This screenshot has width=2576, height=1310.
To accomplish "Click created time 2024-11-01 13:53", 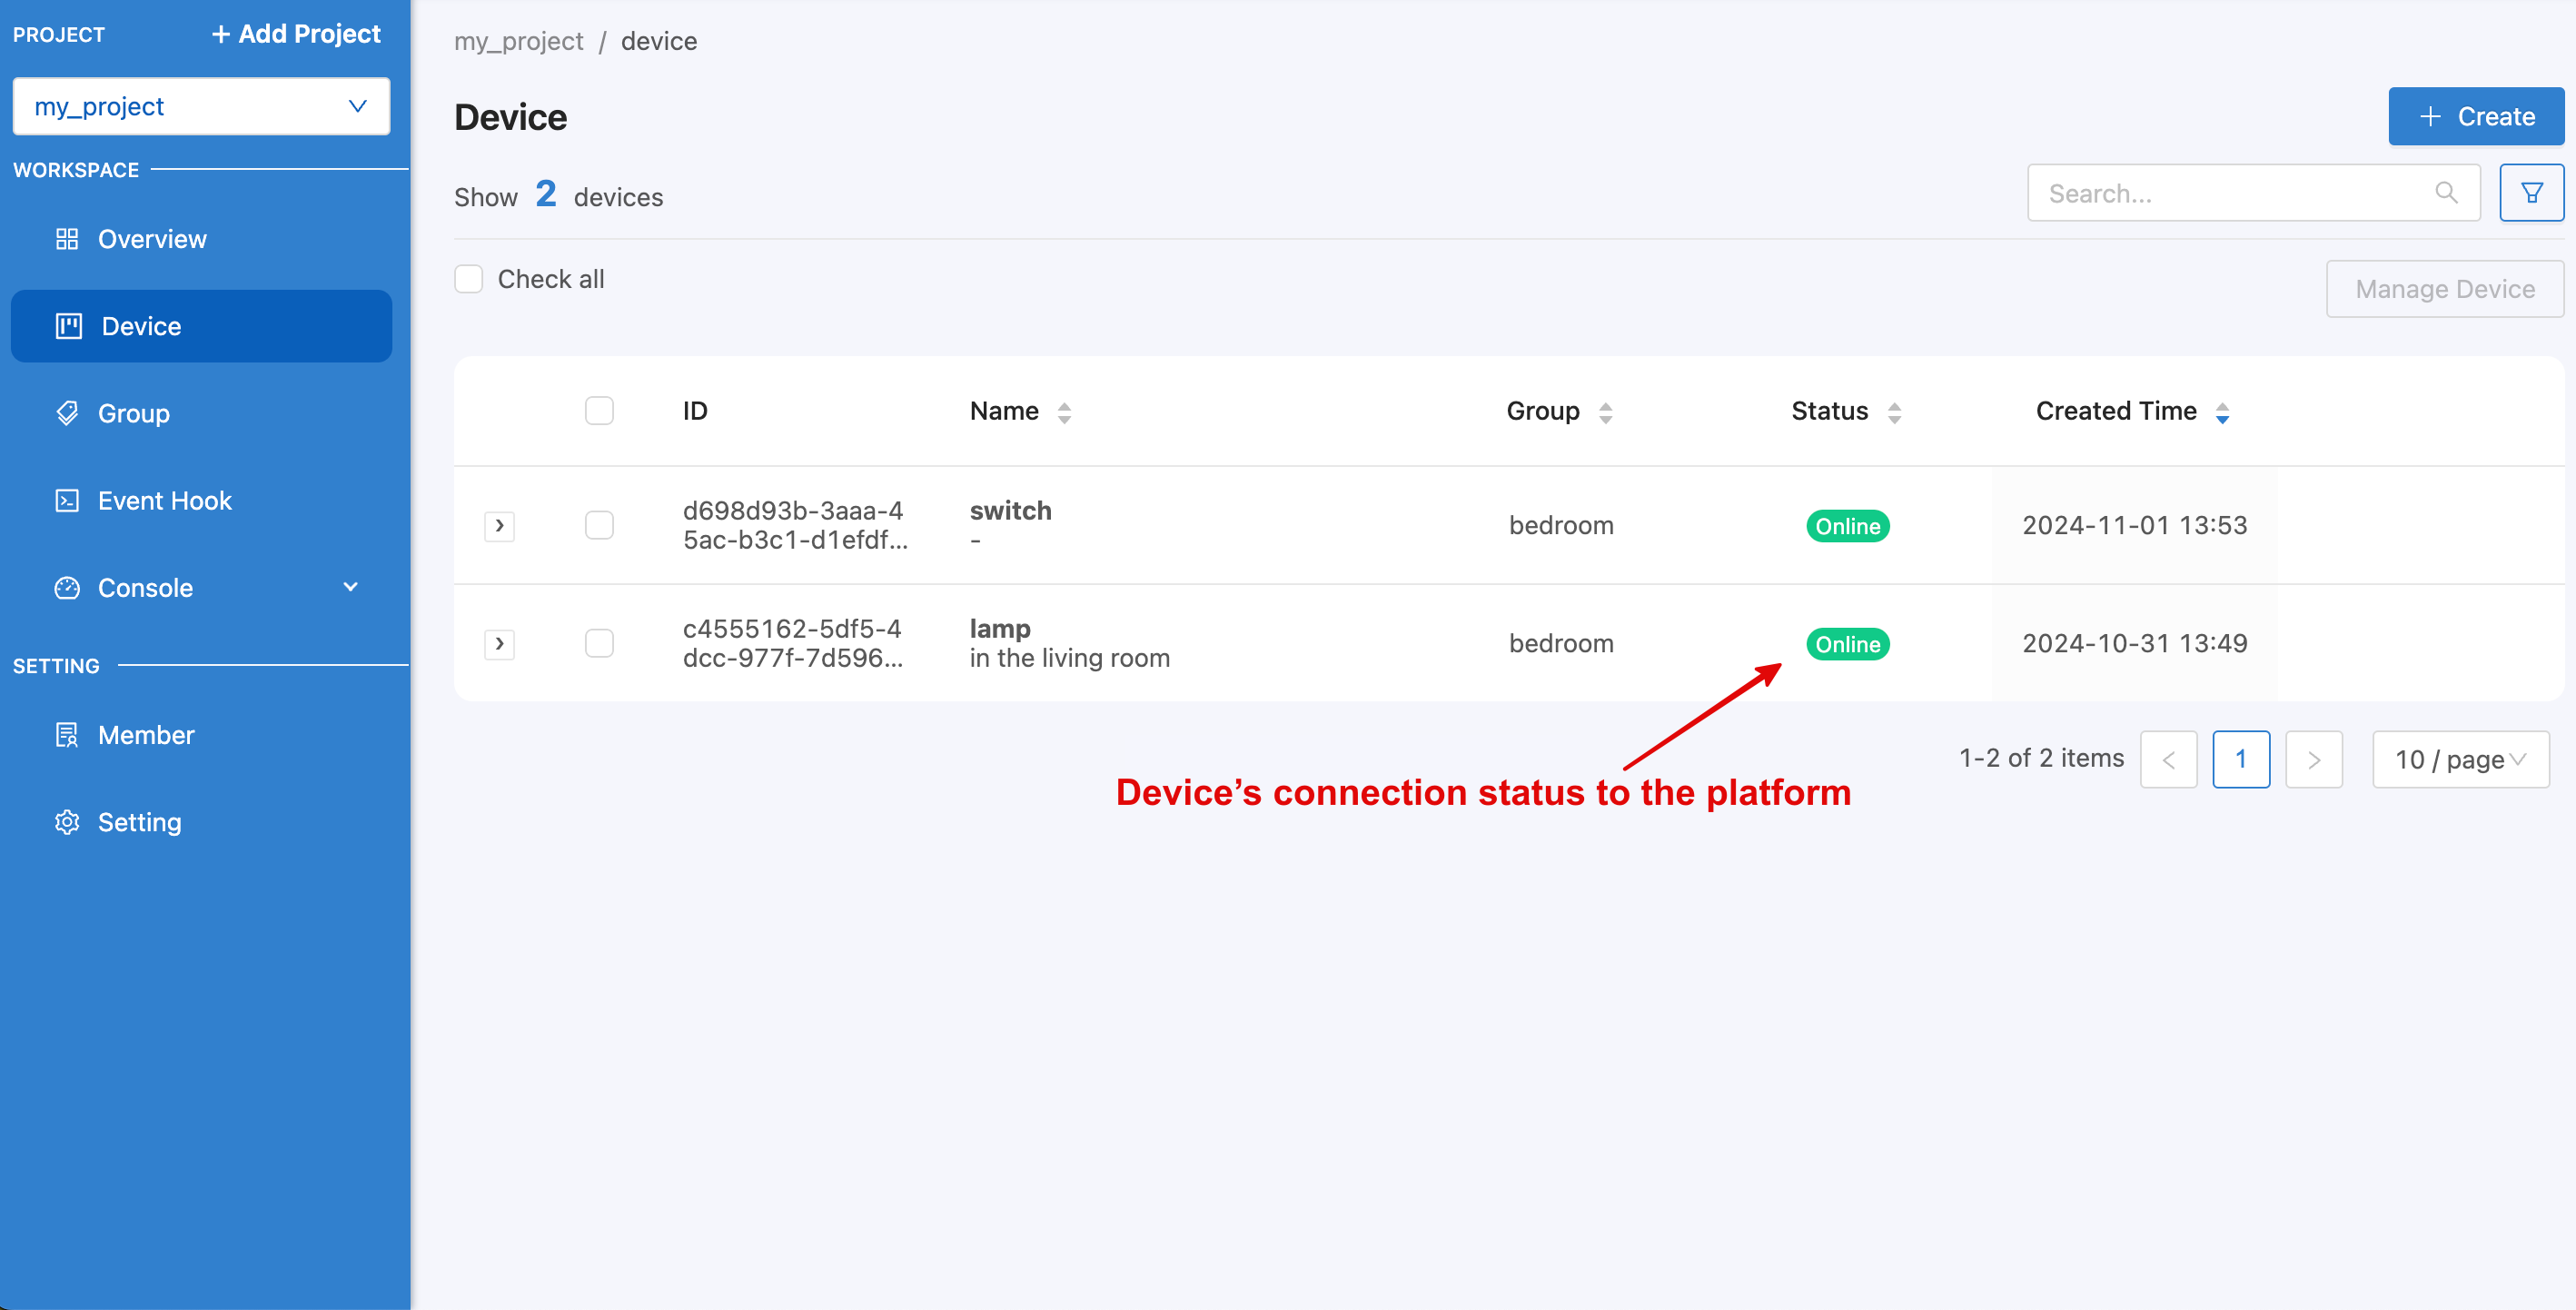I will [x=2134, y=525].
